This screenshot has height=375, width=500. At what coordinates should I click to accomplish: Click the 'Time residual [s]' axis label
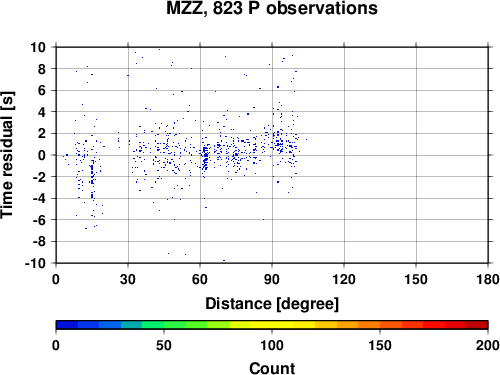tap(7, 155)
